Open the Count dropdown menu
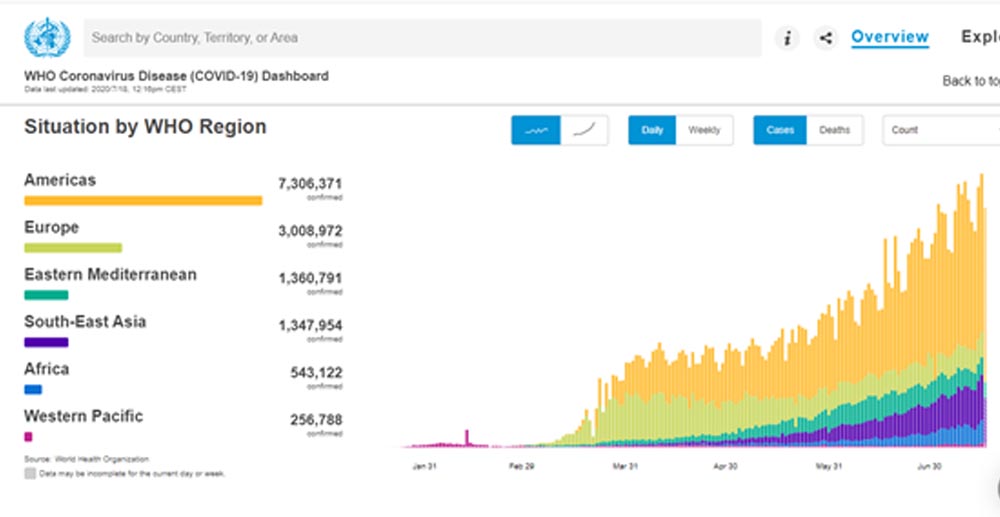This screenshot has width=1000, height=517. 940,130
